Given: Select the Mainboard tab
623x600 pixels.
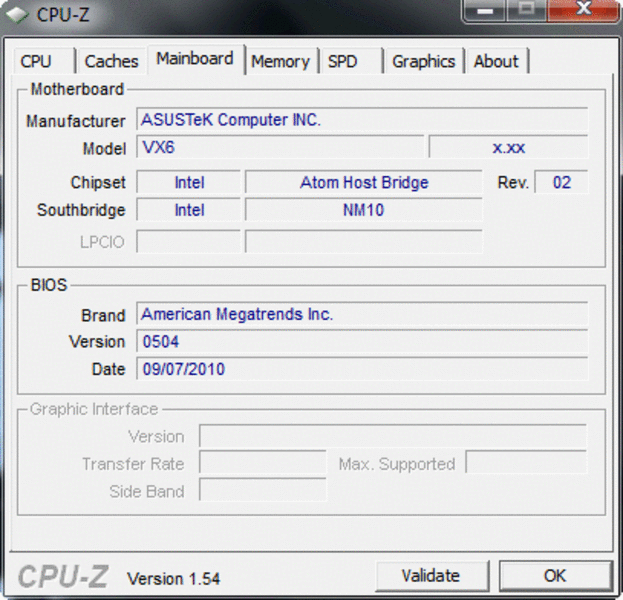Looking at the screenshot, I should pyautogui.click(x=195, y=59).
